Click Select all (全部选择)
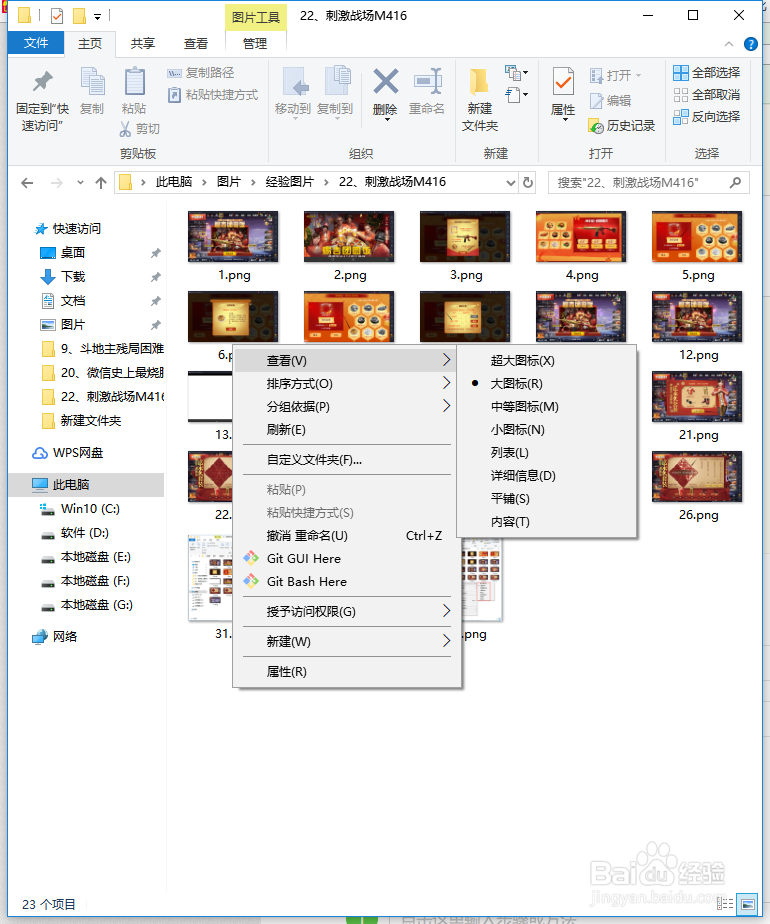The width and height of the screenshot is (770, 924). [x=706, y=72]
